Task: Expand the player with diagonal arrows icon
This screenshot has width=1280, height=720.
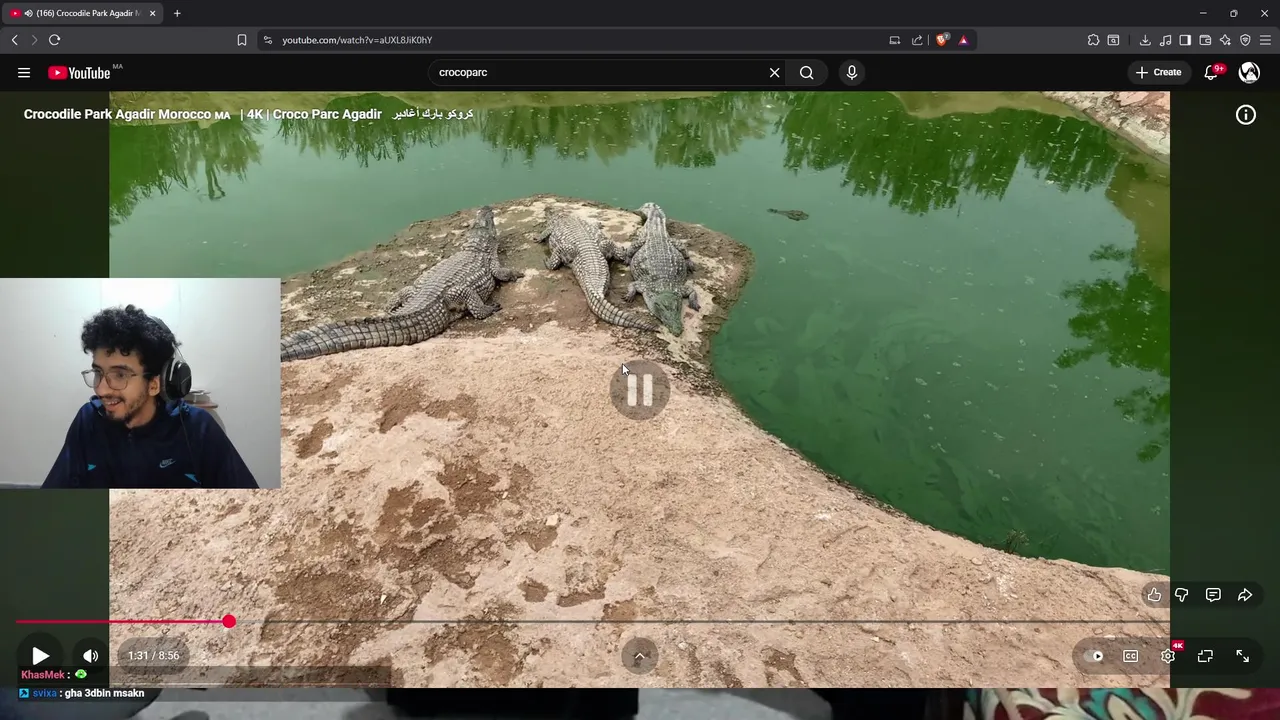Action: point(1242,656)
